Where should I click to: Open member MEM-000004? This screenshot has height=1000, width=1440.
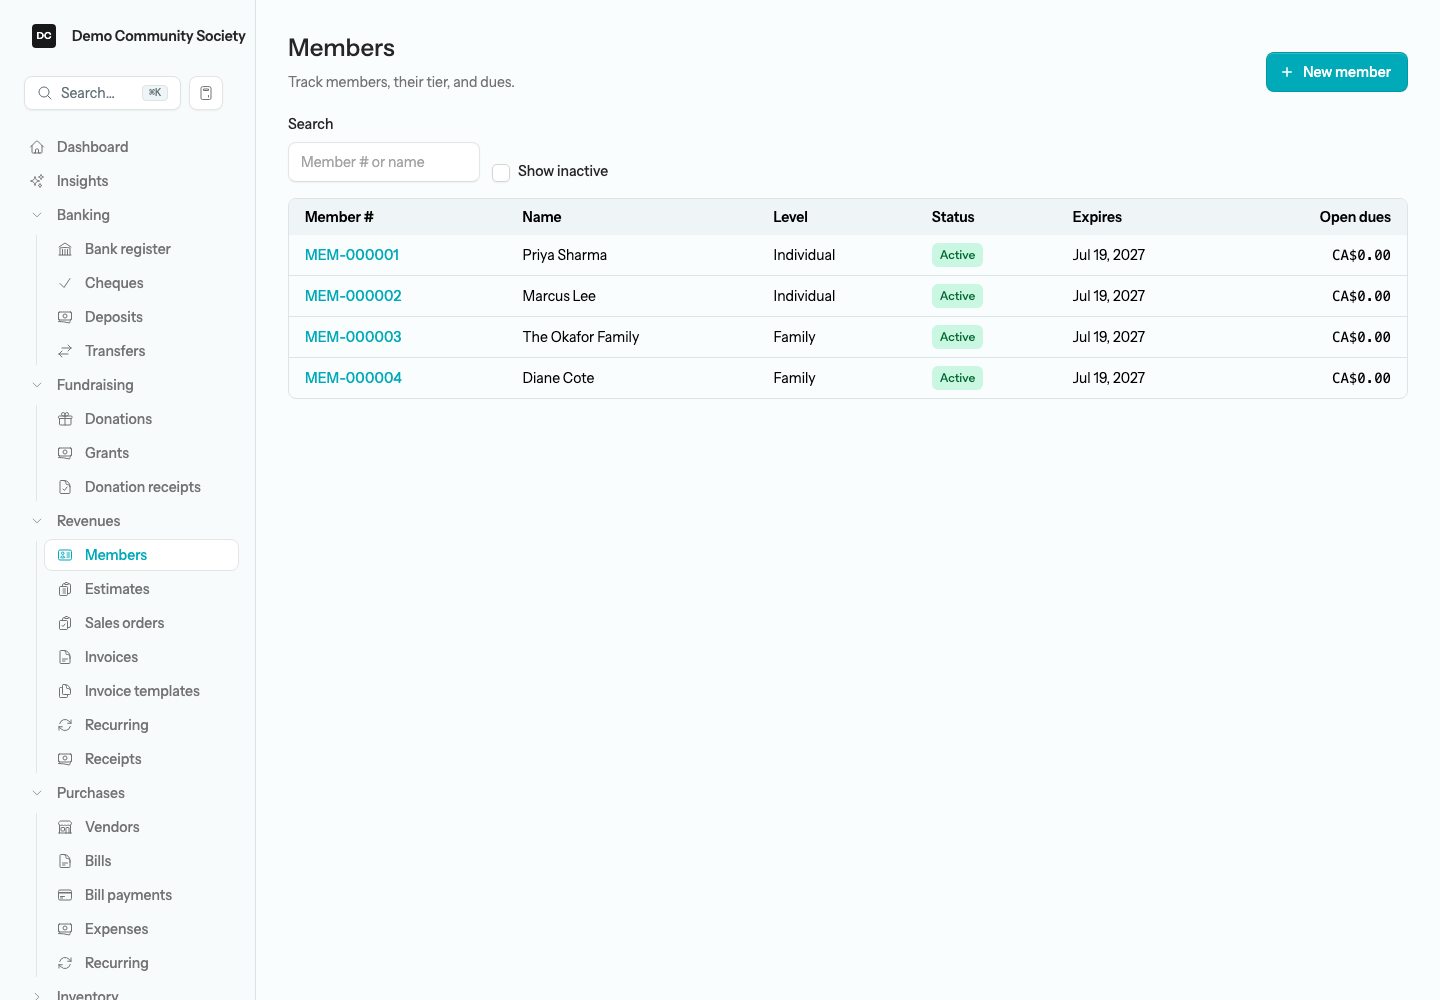click(353, 378)
